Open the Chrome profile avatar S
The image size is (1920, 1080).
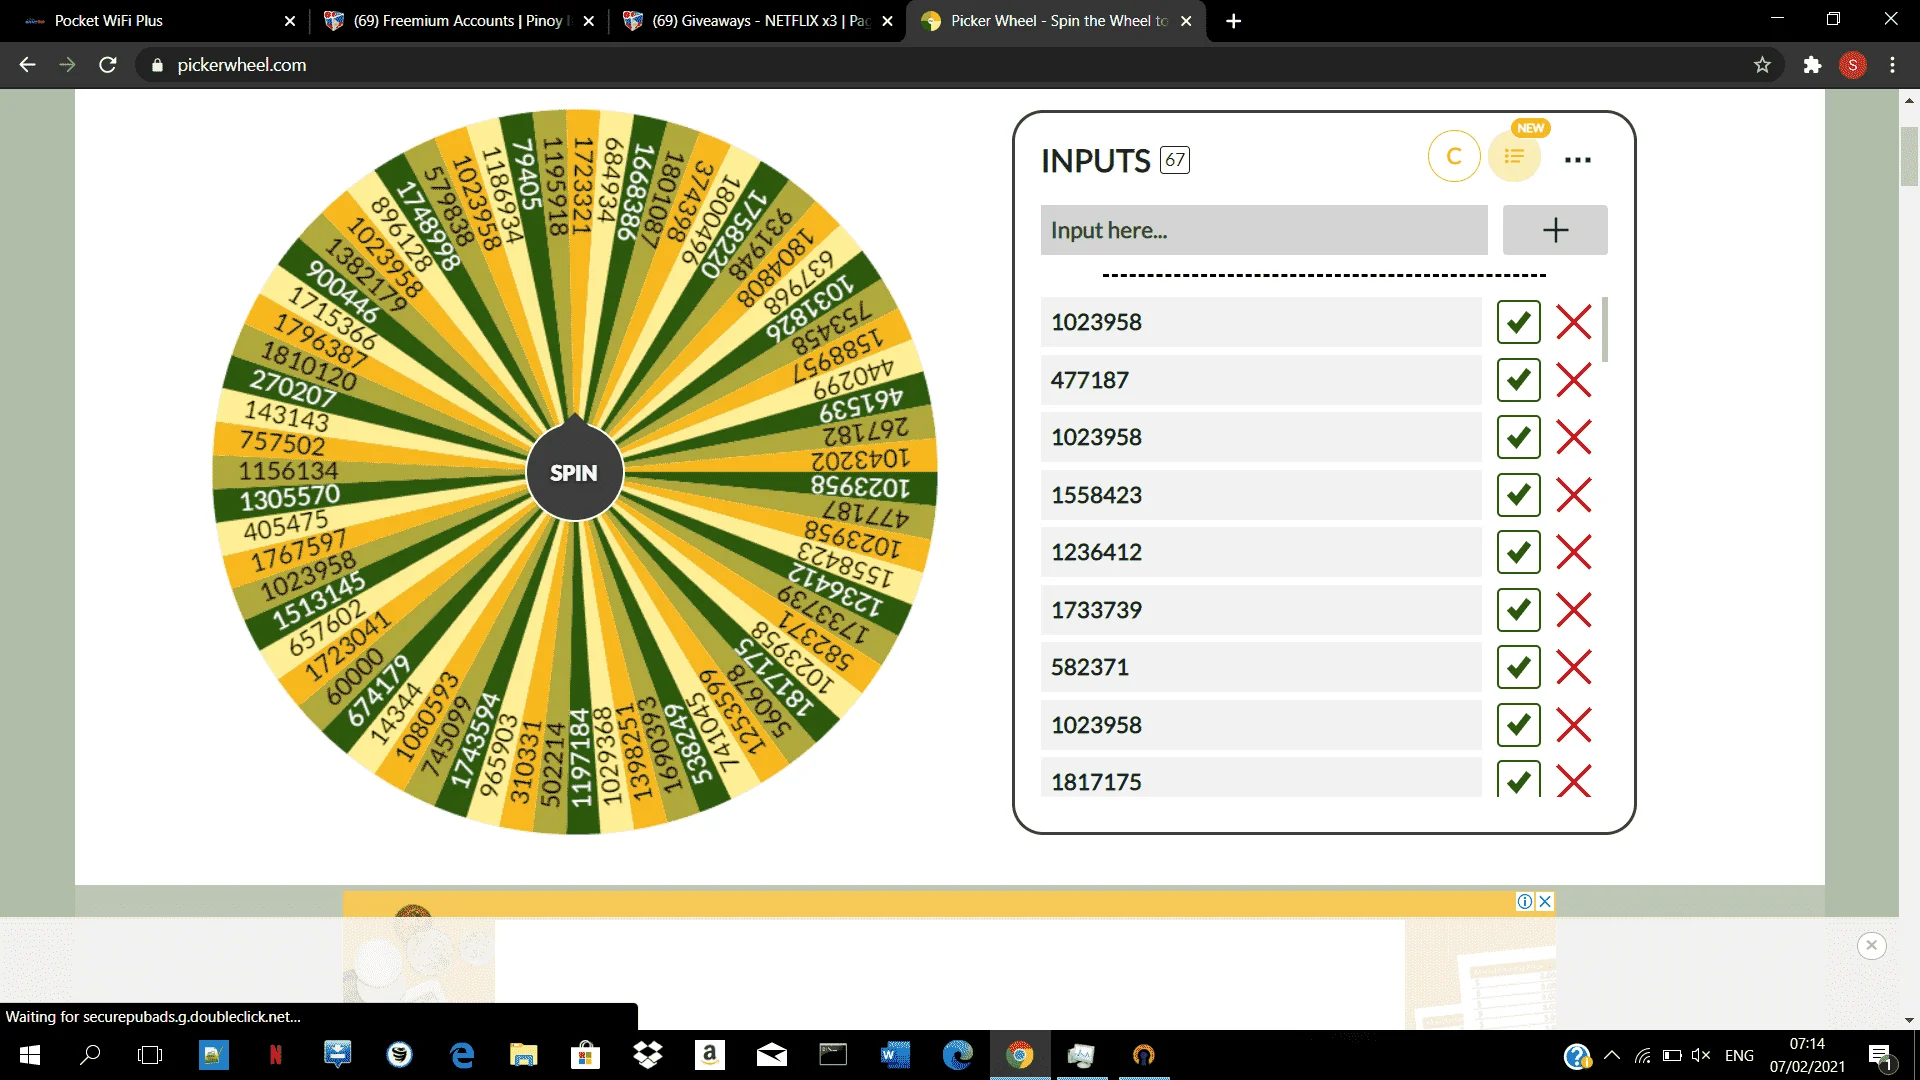click(x=1853, y=65)
